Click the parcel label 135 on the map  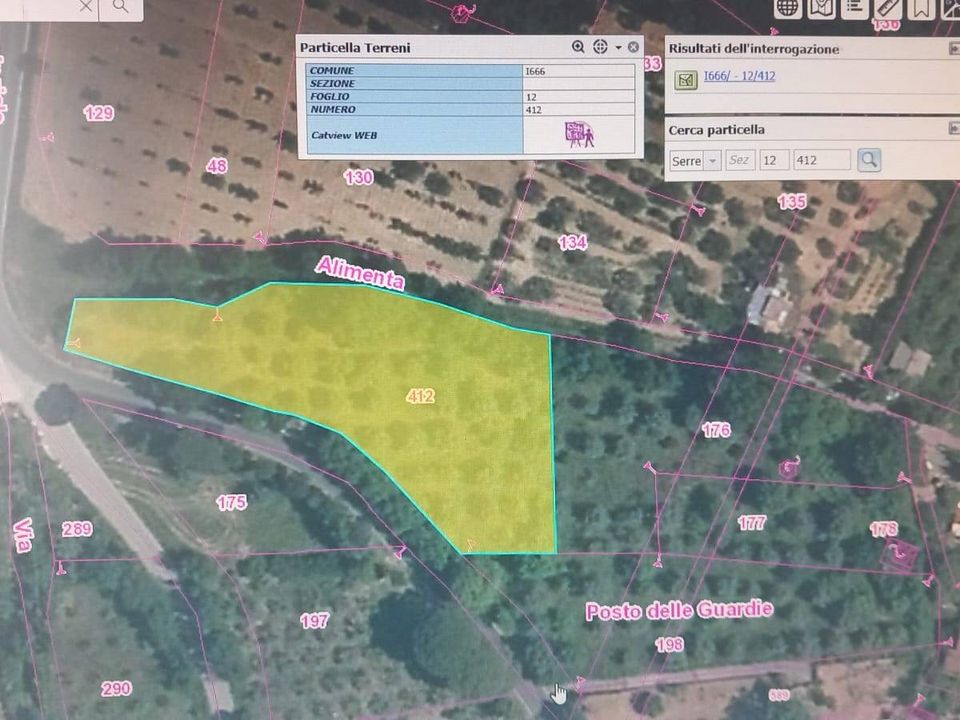pyautogui.click(x=792, y=202)
